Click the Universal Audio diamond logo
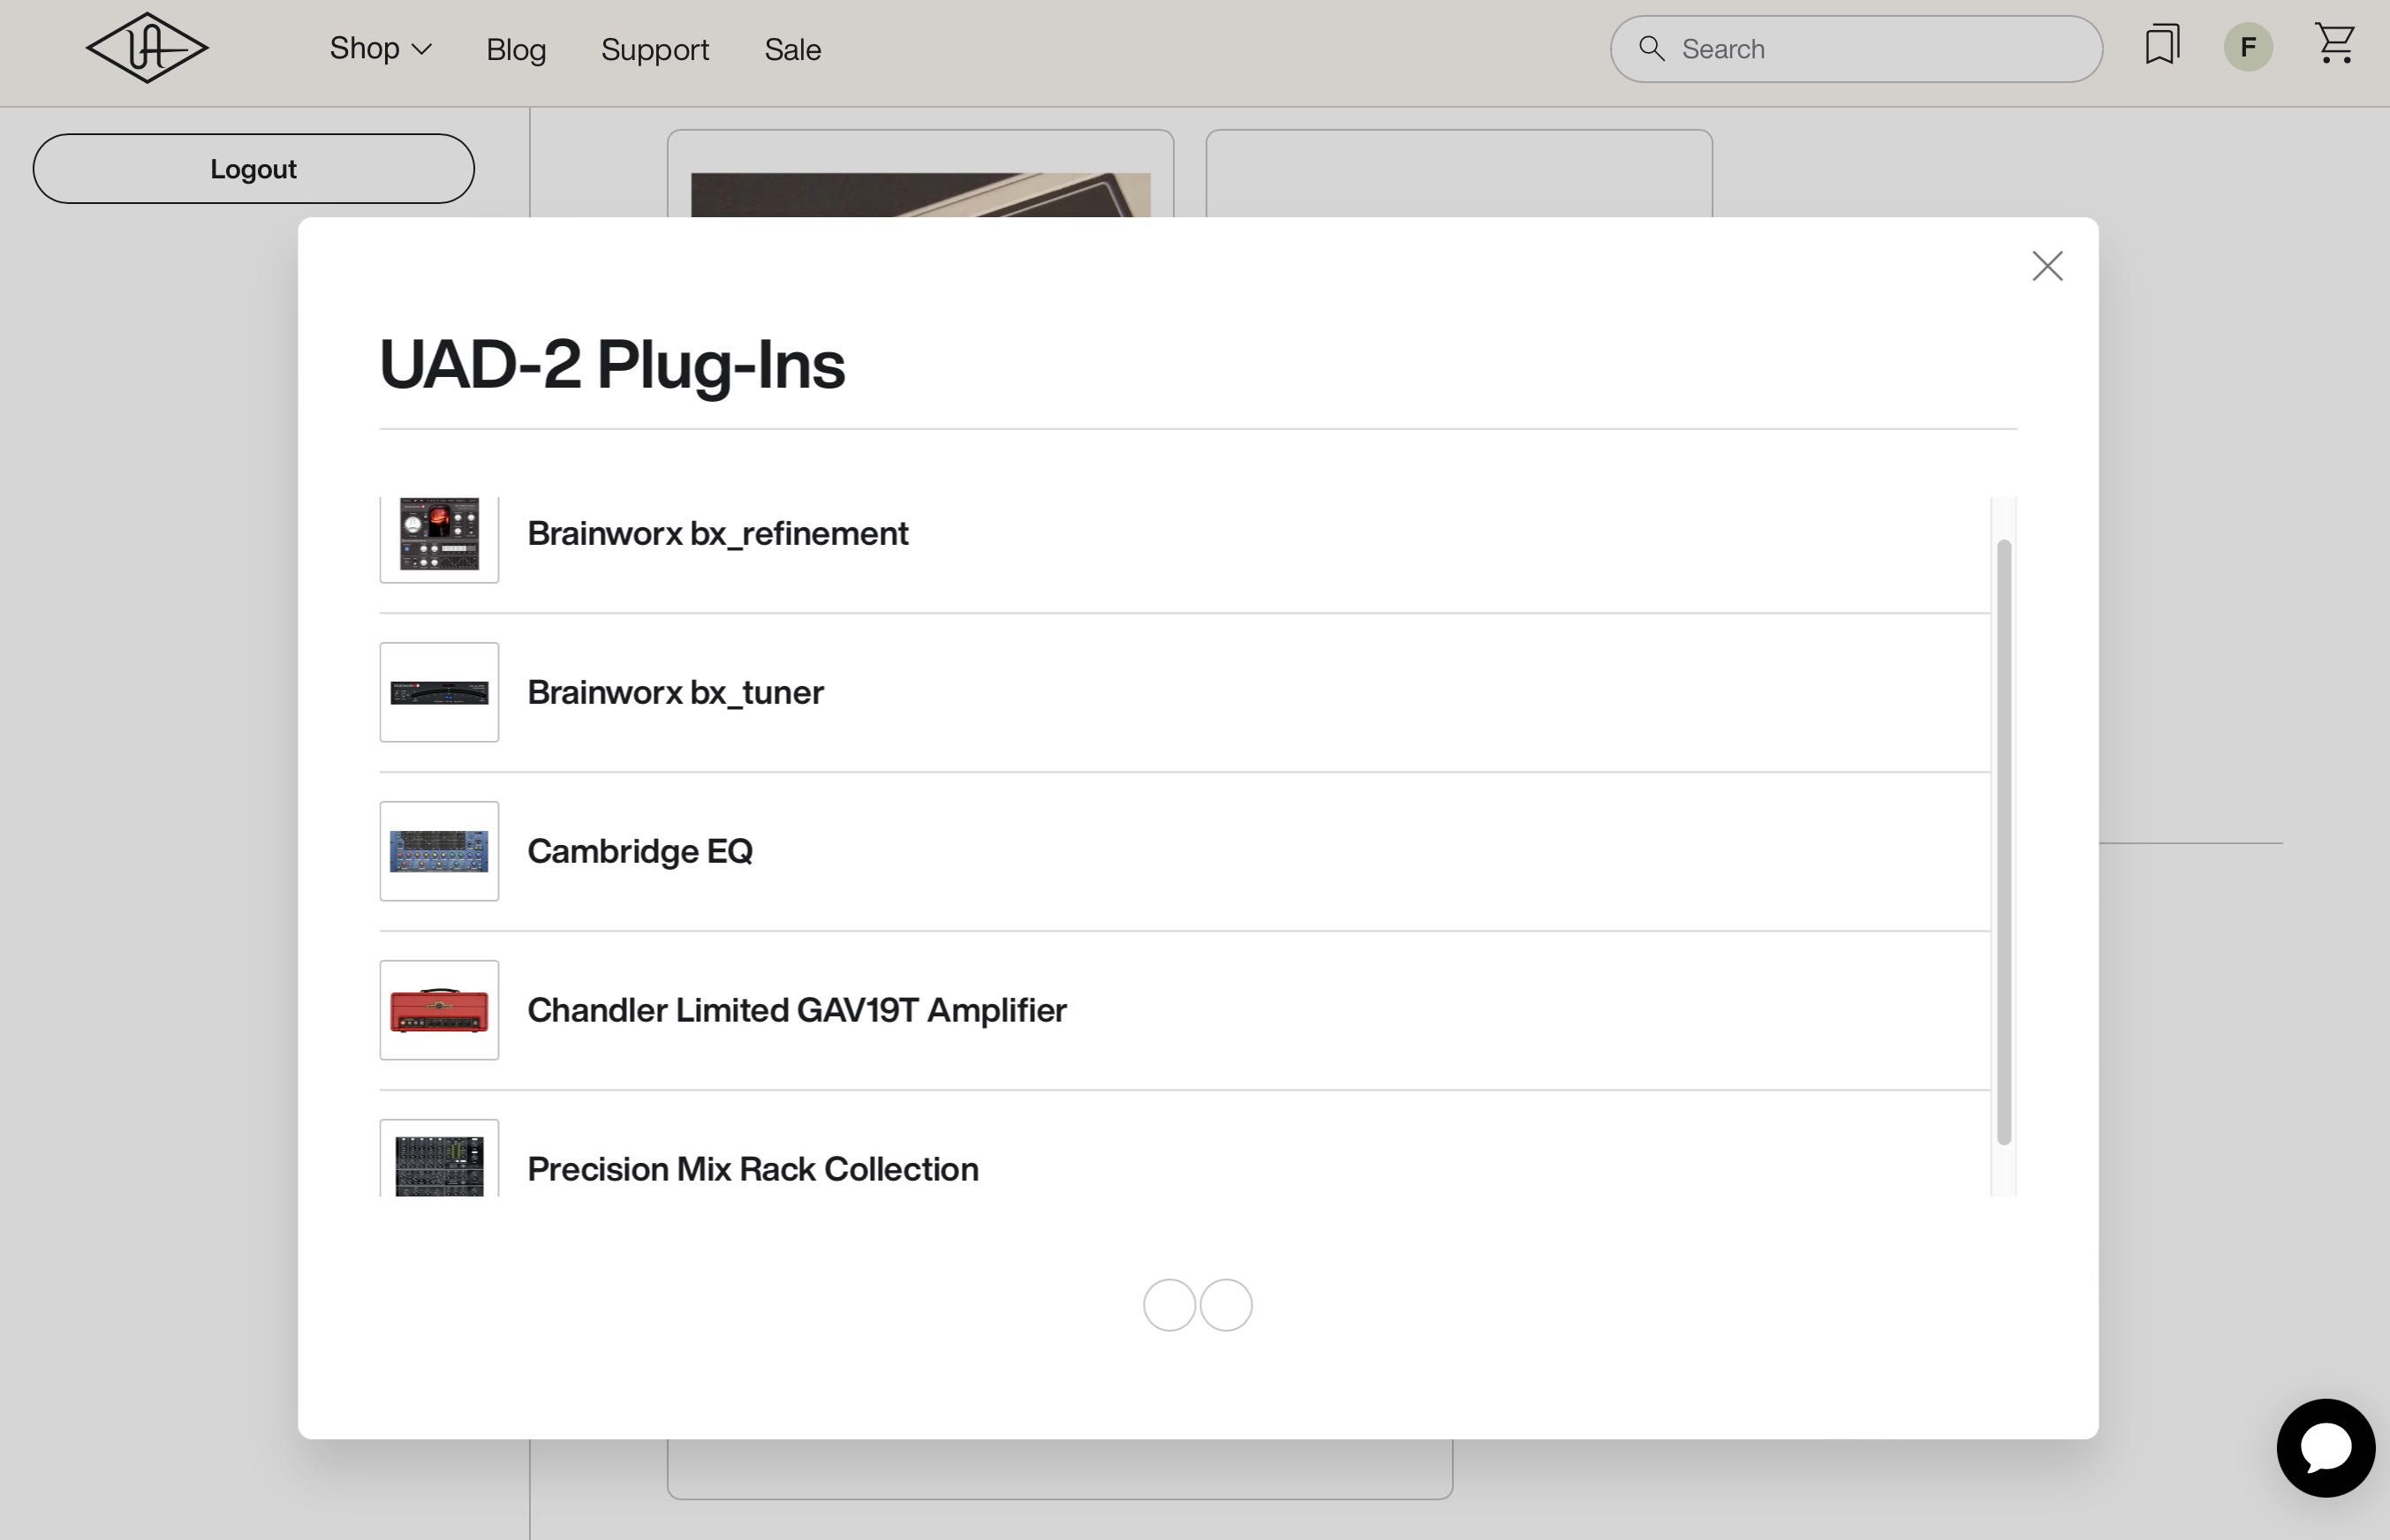This screenshot has height=1540, width=2390. pyautogui.click(x=147, y=48)
